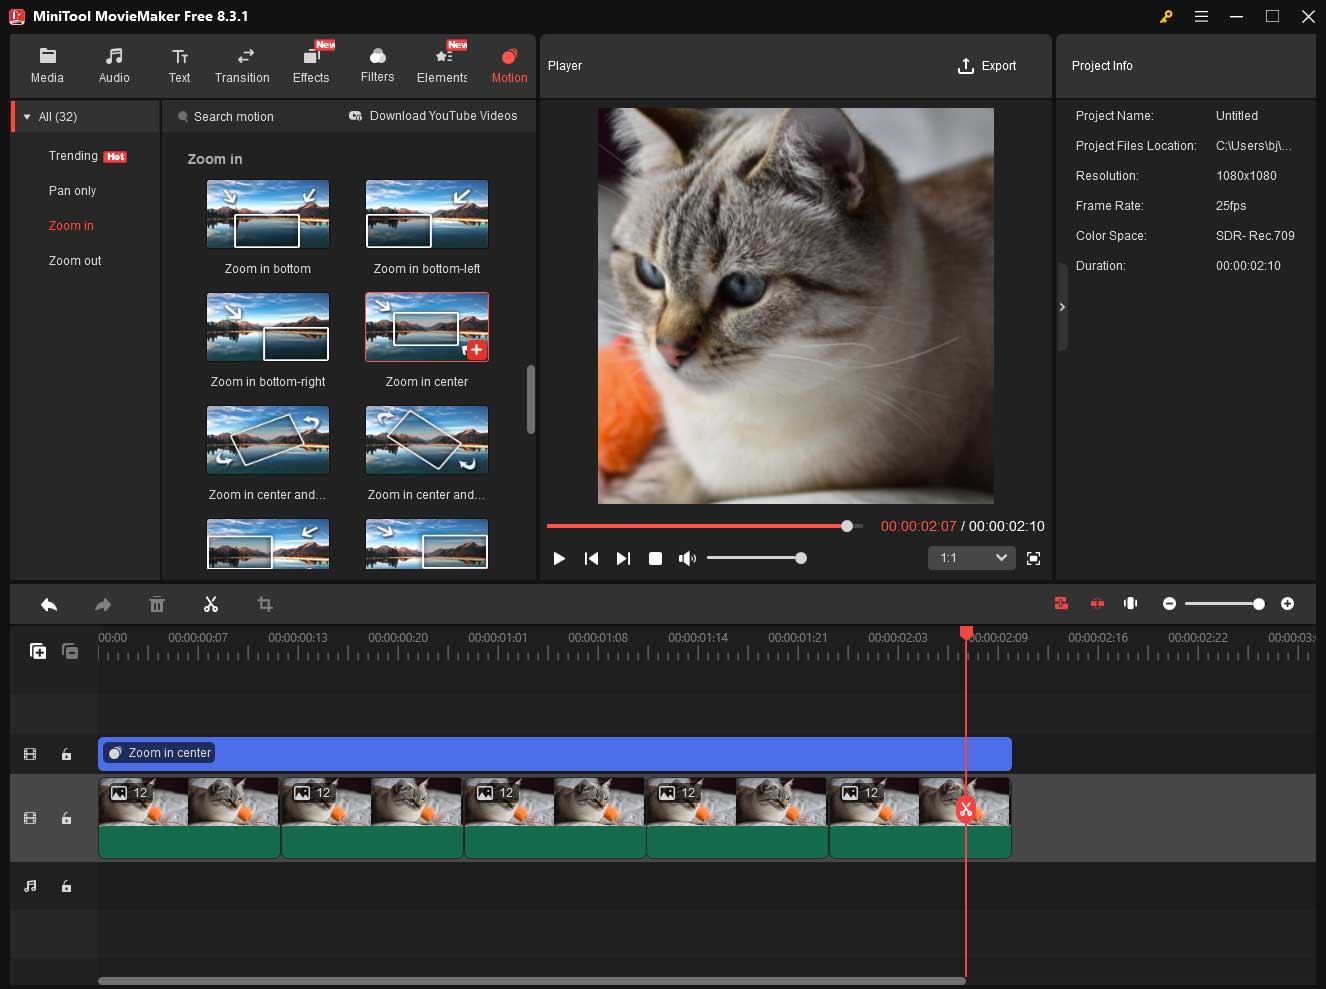This screenshot has width=1326, height=989.
Task: Click Download YouTube Videos link
Action: click(433, 116)
